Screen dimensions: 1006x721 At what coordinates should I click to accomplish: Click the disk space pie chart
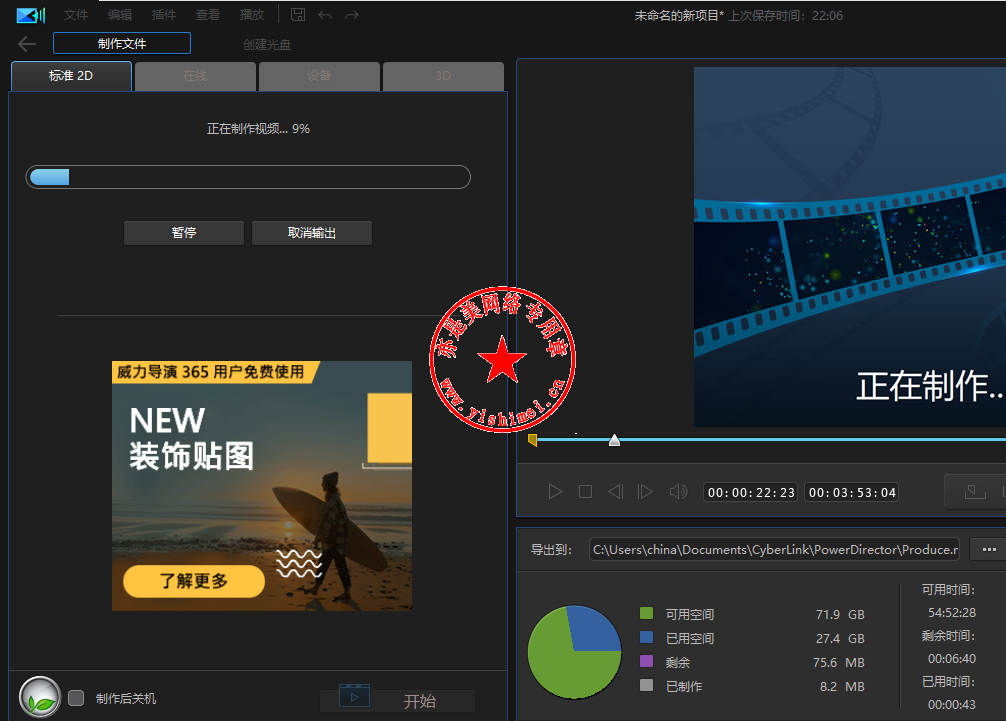(x=574, y=652)
